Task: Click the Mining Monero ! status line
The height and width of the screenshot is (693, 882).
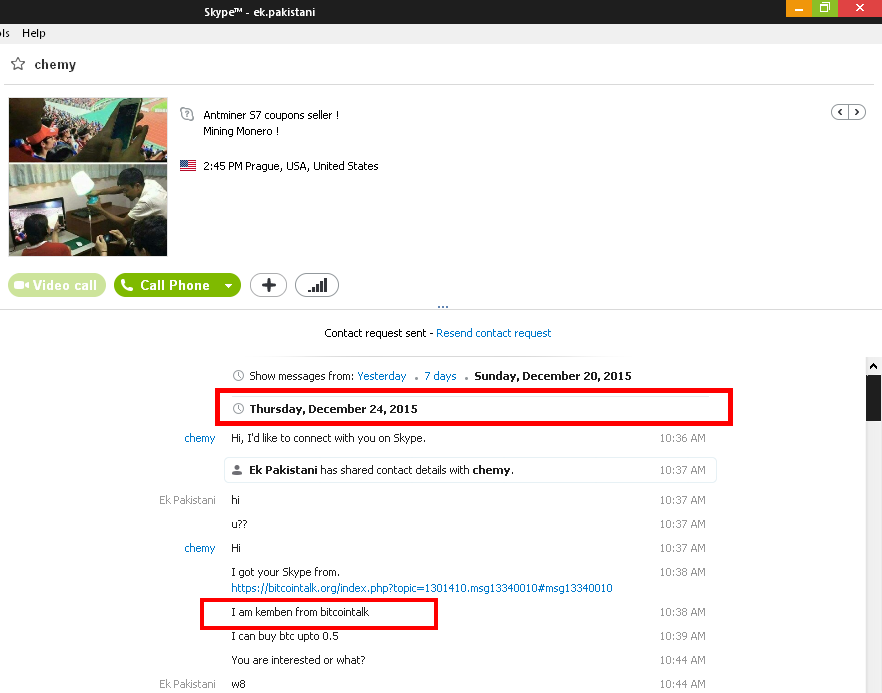Action: click(x=241, y=131)
